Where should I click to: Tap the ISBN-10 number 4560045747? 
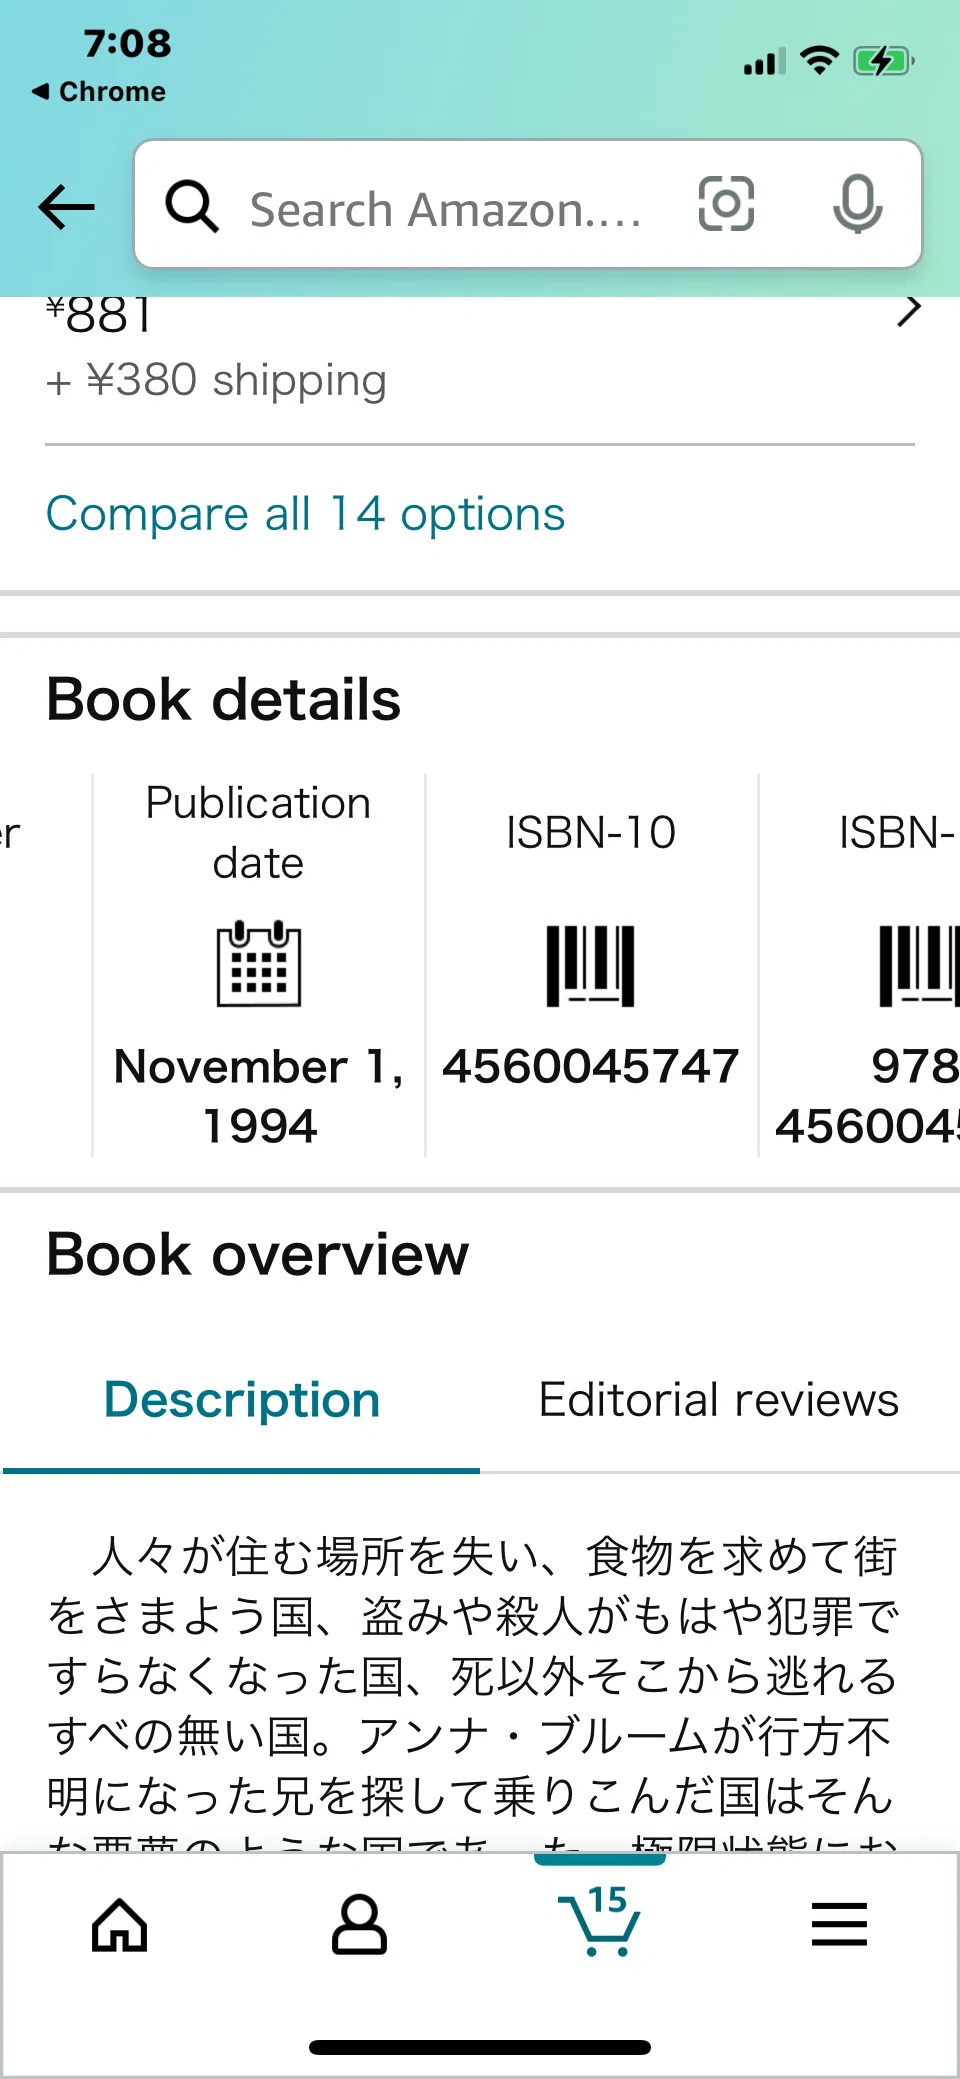tap(591, 1066)
